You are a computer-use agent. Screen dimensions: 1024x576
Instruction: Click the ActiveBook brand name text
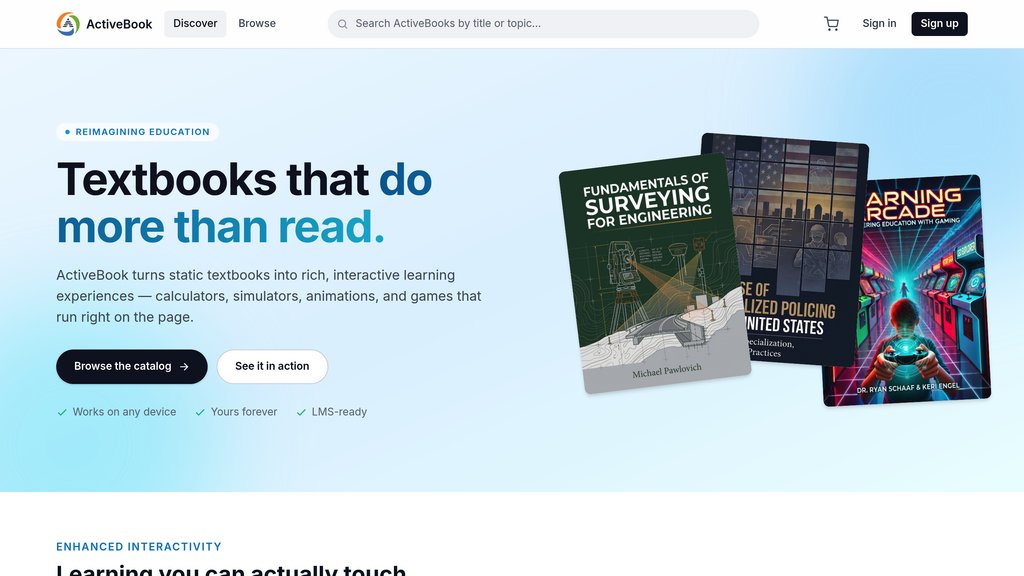(x=119, y=24)
